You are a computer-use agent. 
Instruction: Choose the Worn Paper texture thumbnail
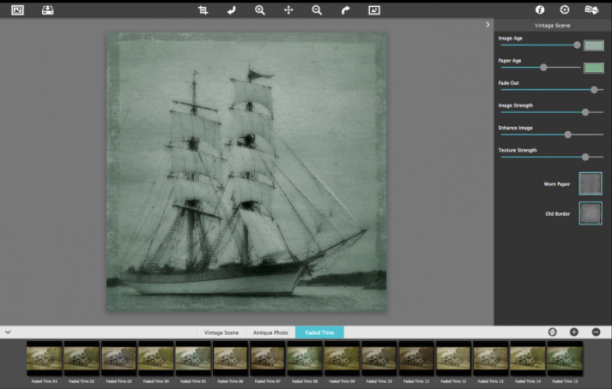pos(591,183)
